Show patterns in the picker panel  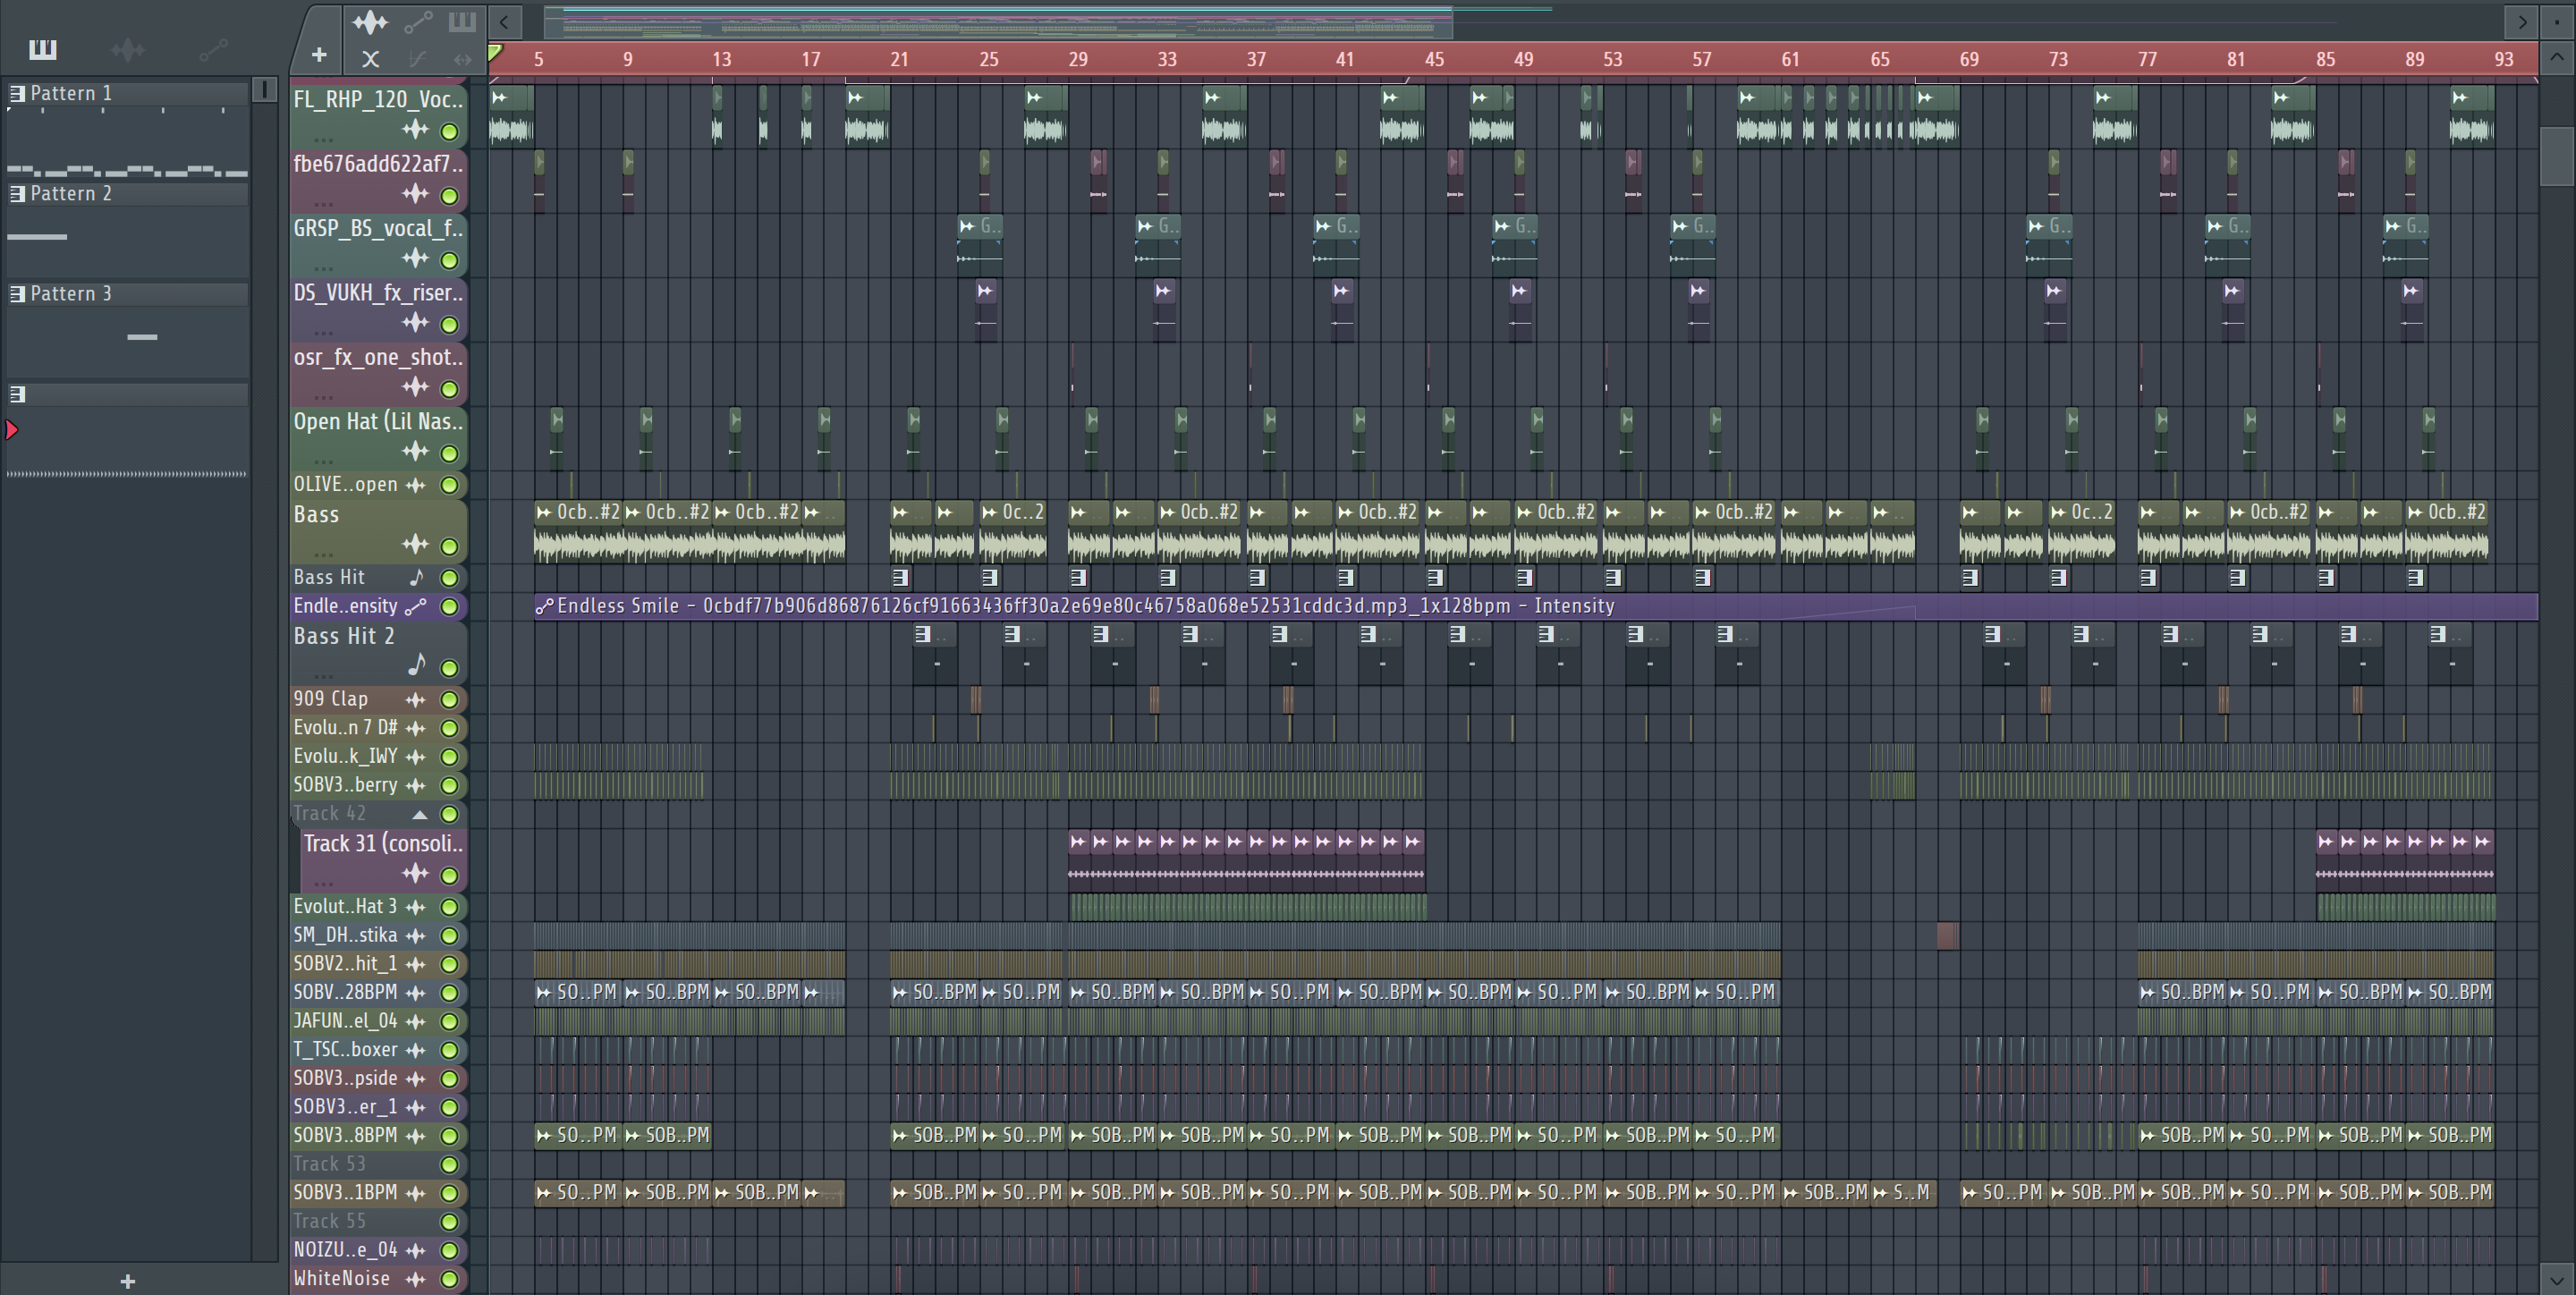coord(42,49)
